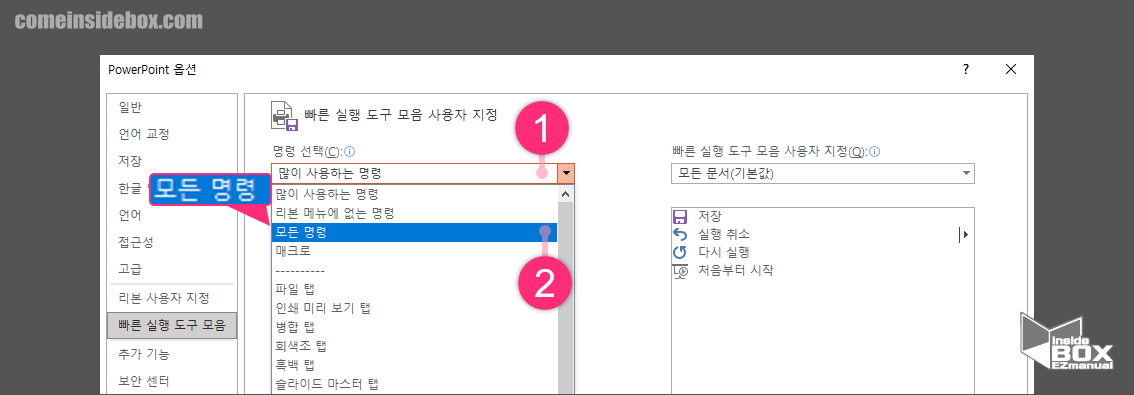This screenshot has width=1134, height=395.
Task: Open the 언어 category
Action: (x=130, y=215)
